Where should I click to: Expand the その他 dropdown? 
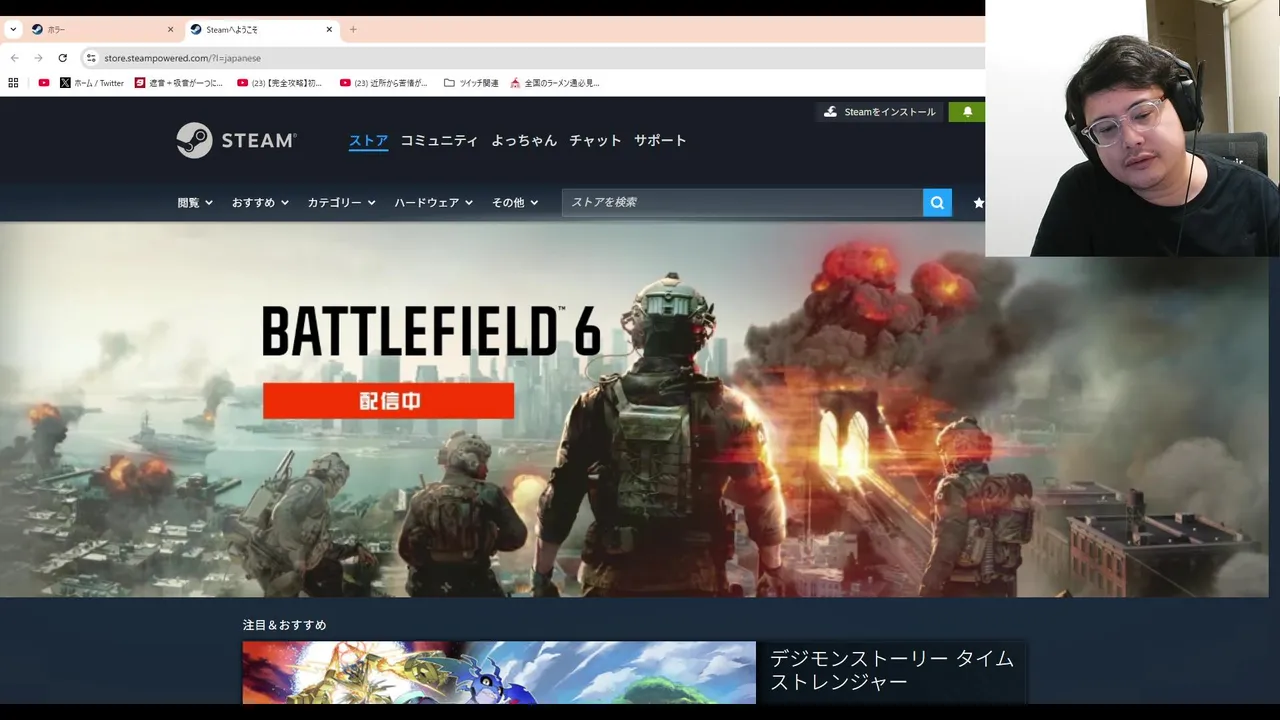(x=515, y=202)
